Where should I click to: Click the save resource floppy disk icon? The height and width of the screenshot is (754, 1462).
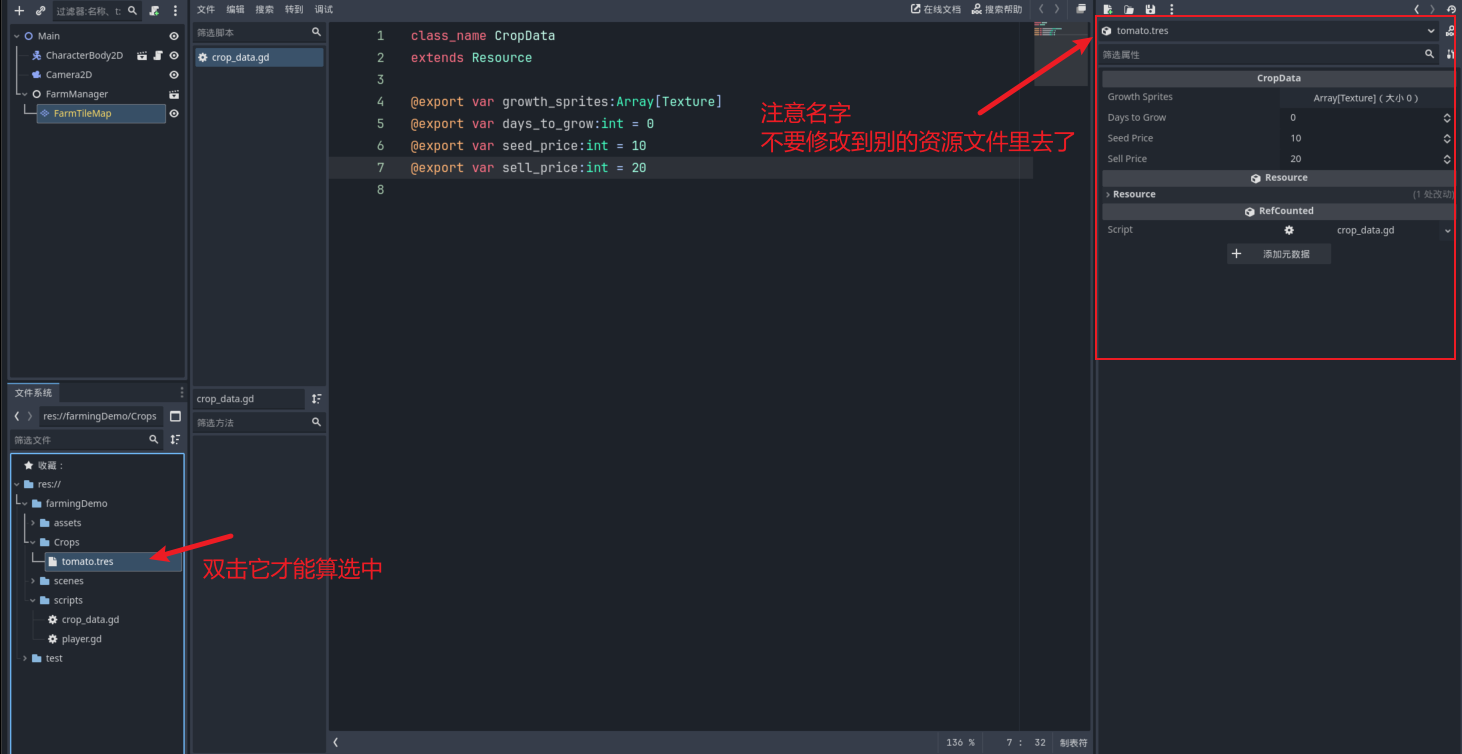point(1150,10)
